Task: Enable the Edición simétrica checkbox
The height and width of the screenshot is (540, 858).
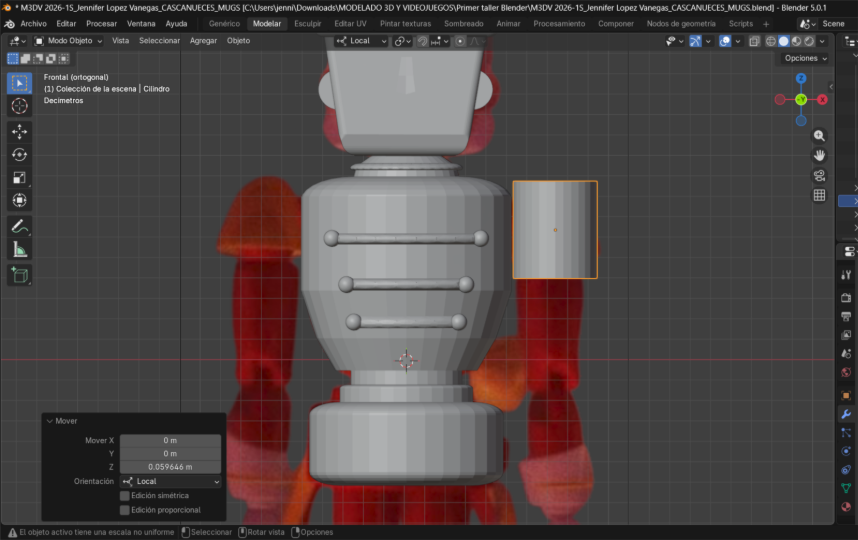Action: point(125,495)
